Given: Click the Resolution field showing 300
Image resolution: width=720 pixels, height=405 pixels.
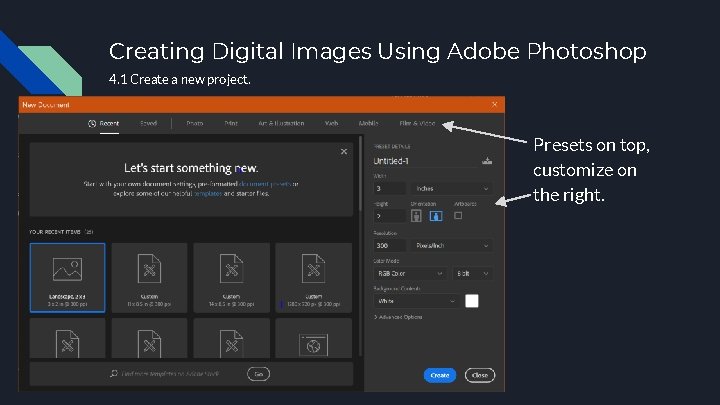Looking at the screenshot, I should point(389,246).
